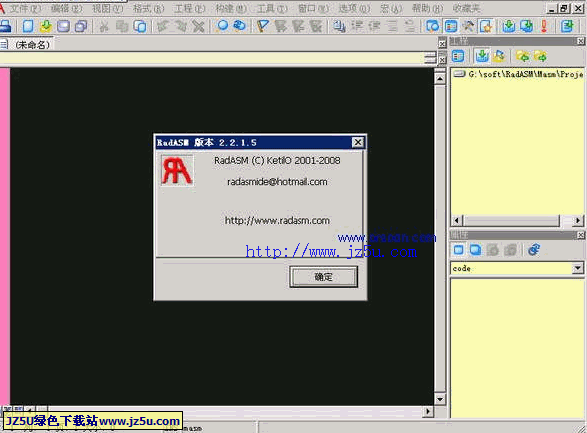Click the 确定 button in About dialog
The height and width of the screenshot is (433, 587).
tap(323, 277)
